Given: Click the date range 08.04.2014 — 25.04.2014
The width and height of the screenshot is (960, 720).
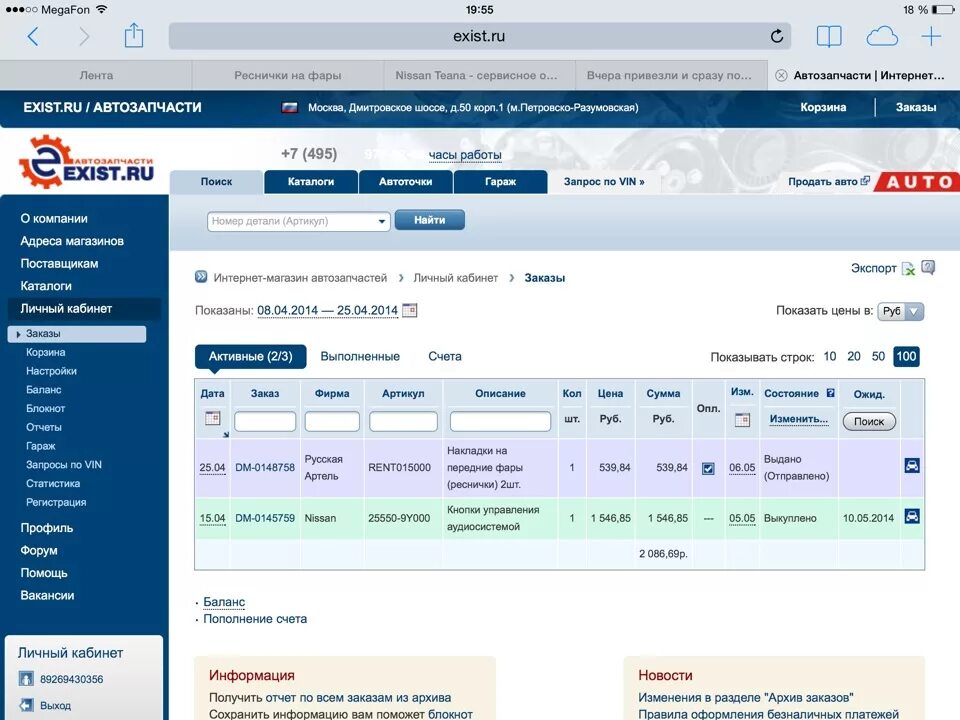Looking at the screenshot, I should [x=328, y=310].
